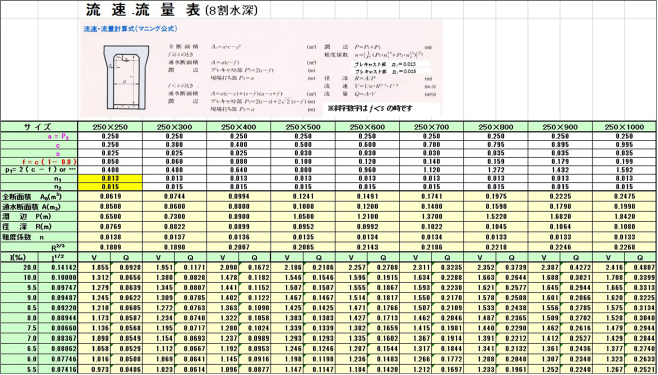Select cell 0.0619 in the 全断面積 row

pos(110,196)
